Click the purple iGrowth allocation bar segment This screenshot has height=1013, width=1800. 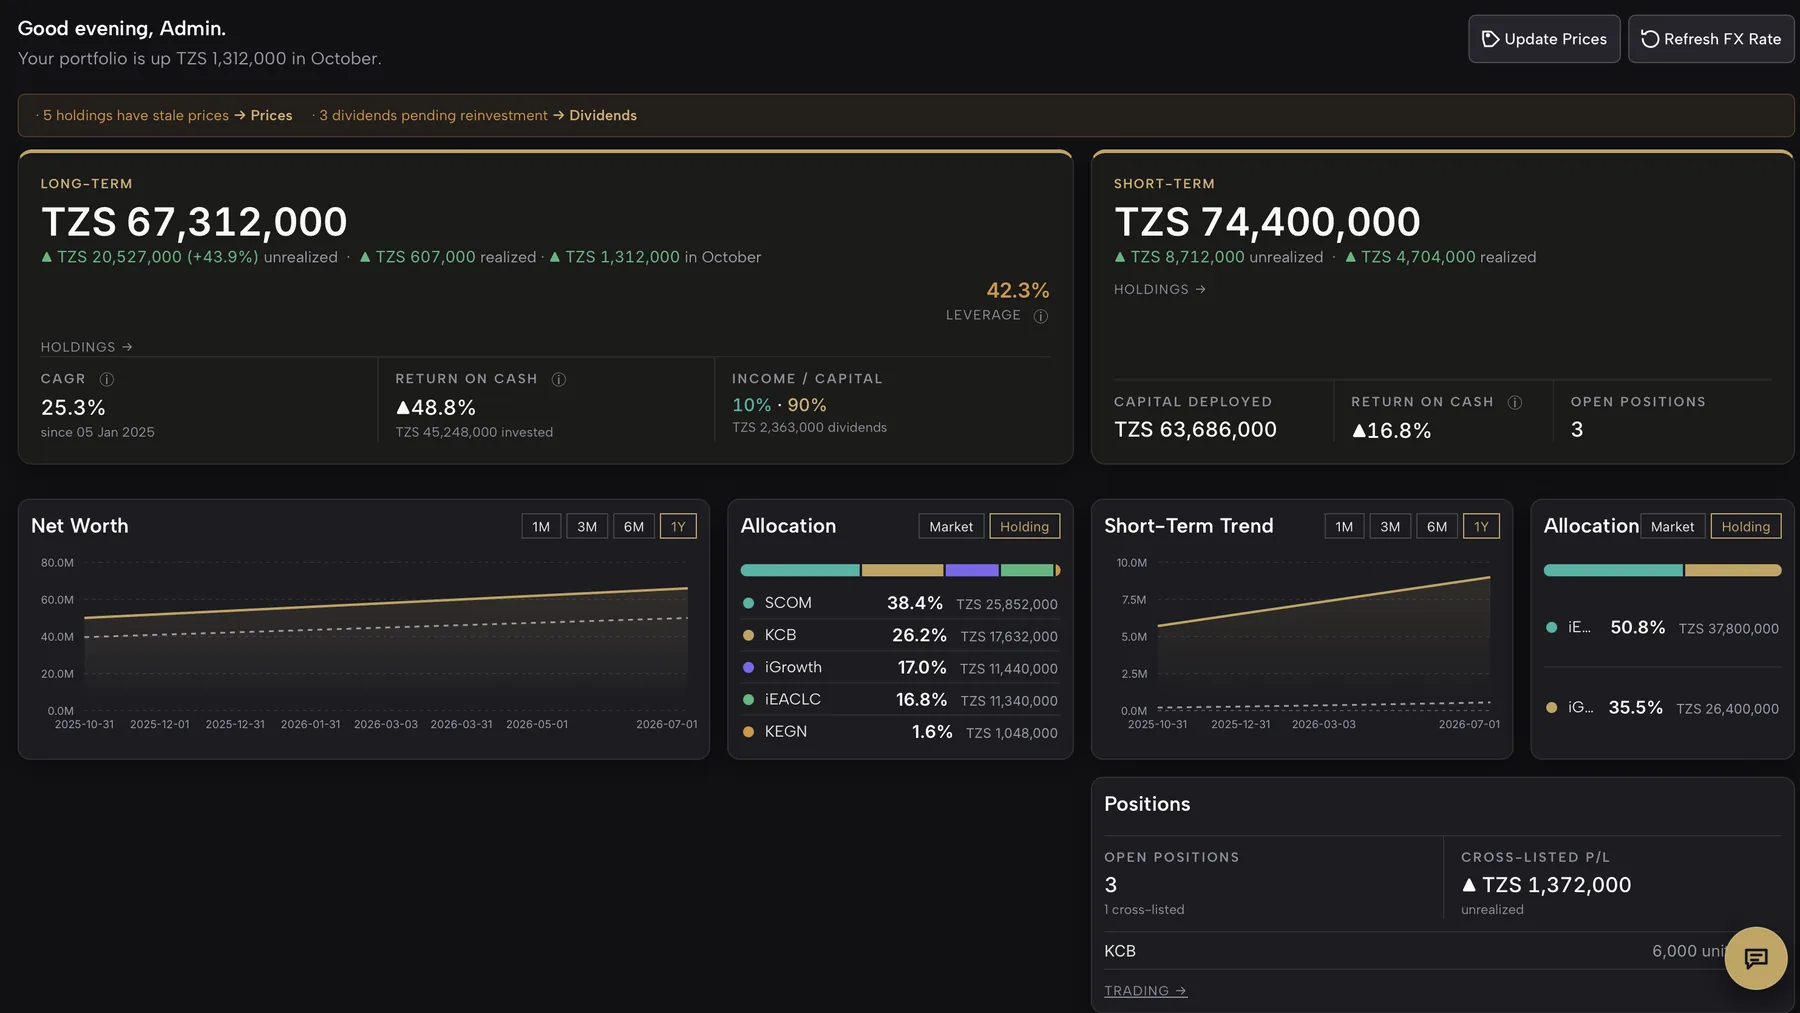(x=972, y=570)
